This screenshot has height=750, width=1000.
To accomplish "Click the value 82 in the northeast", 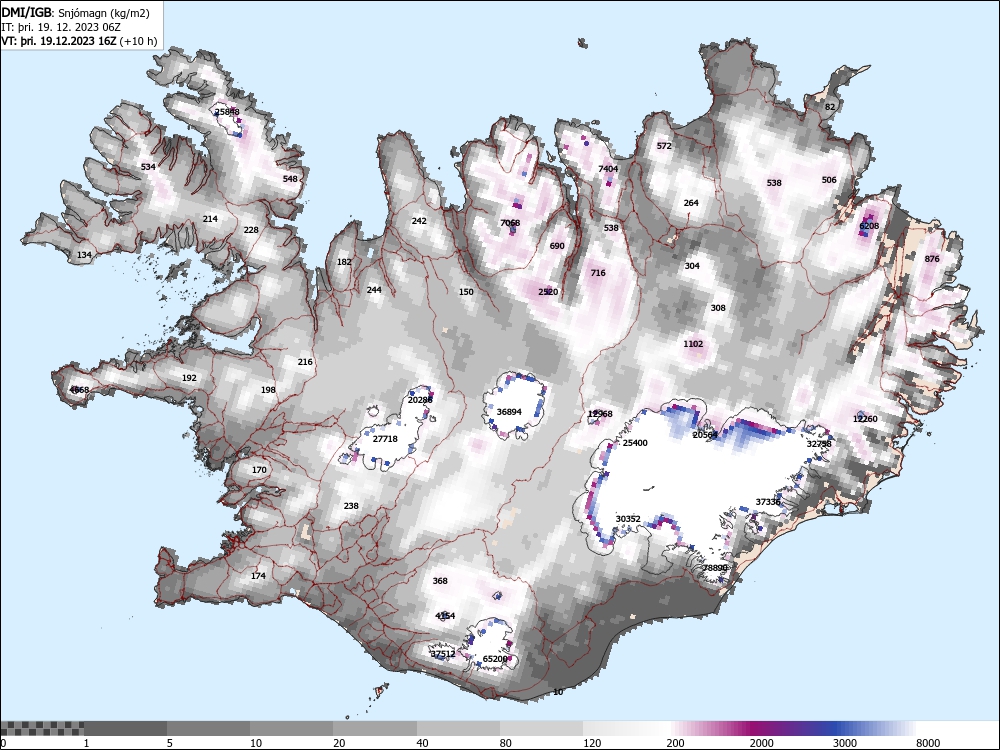I will [x=829, y=107].
